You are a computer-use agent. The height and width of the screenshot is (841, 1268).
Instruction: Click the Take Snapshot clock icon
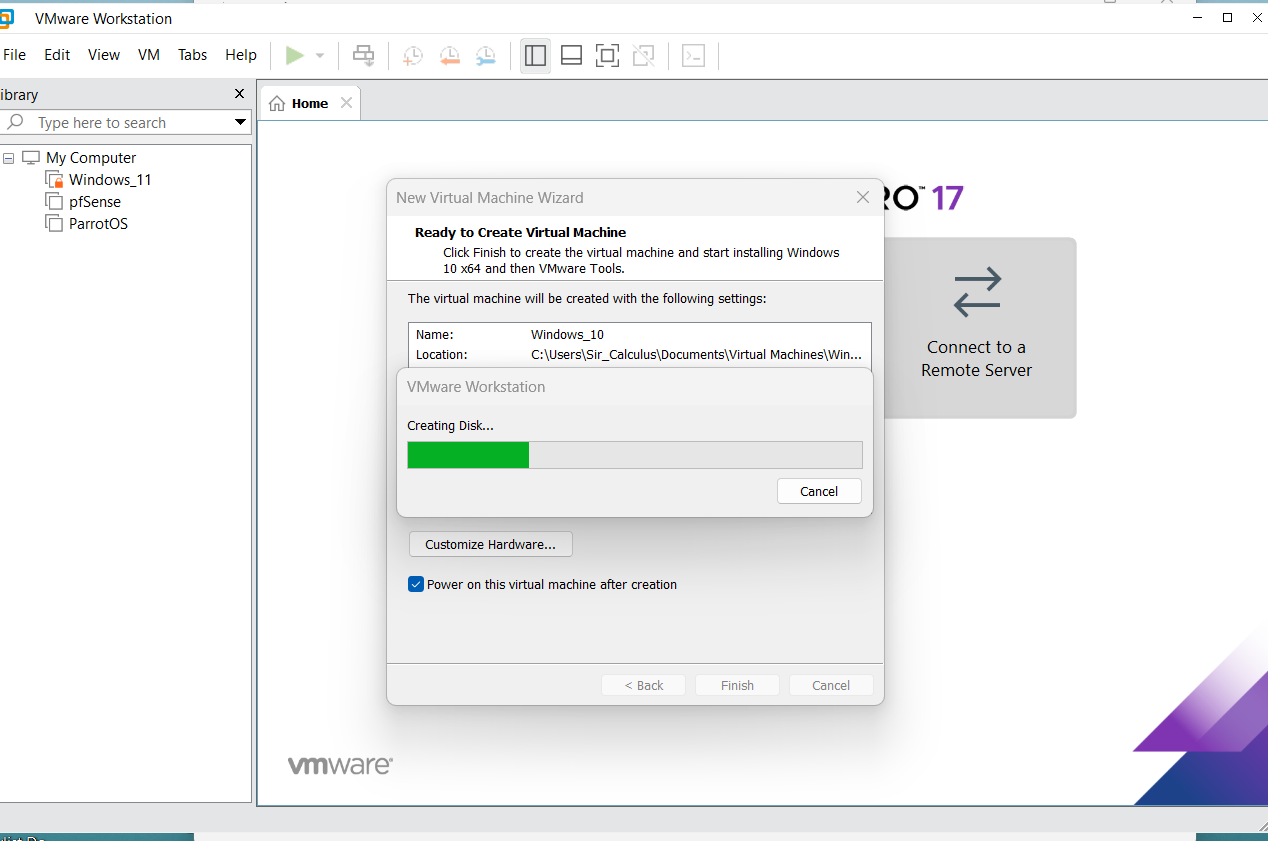(413, 56)
